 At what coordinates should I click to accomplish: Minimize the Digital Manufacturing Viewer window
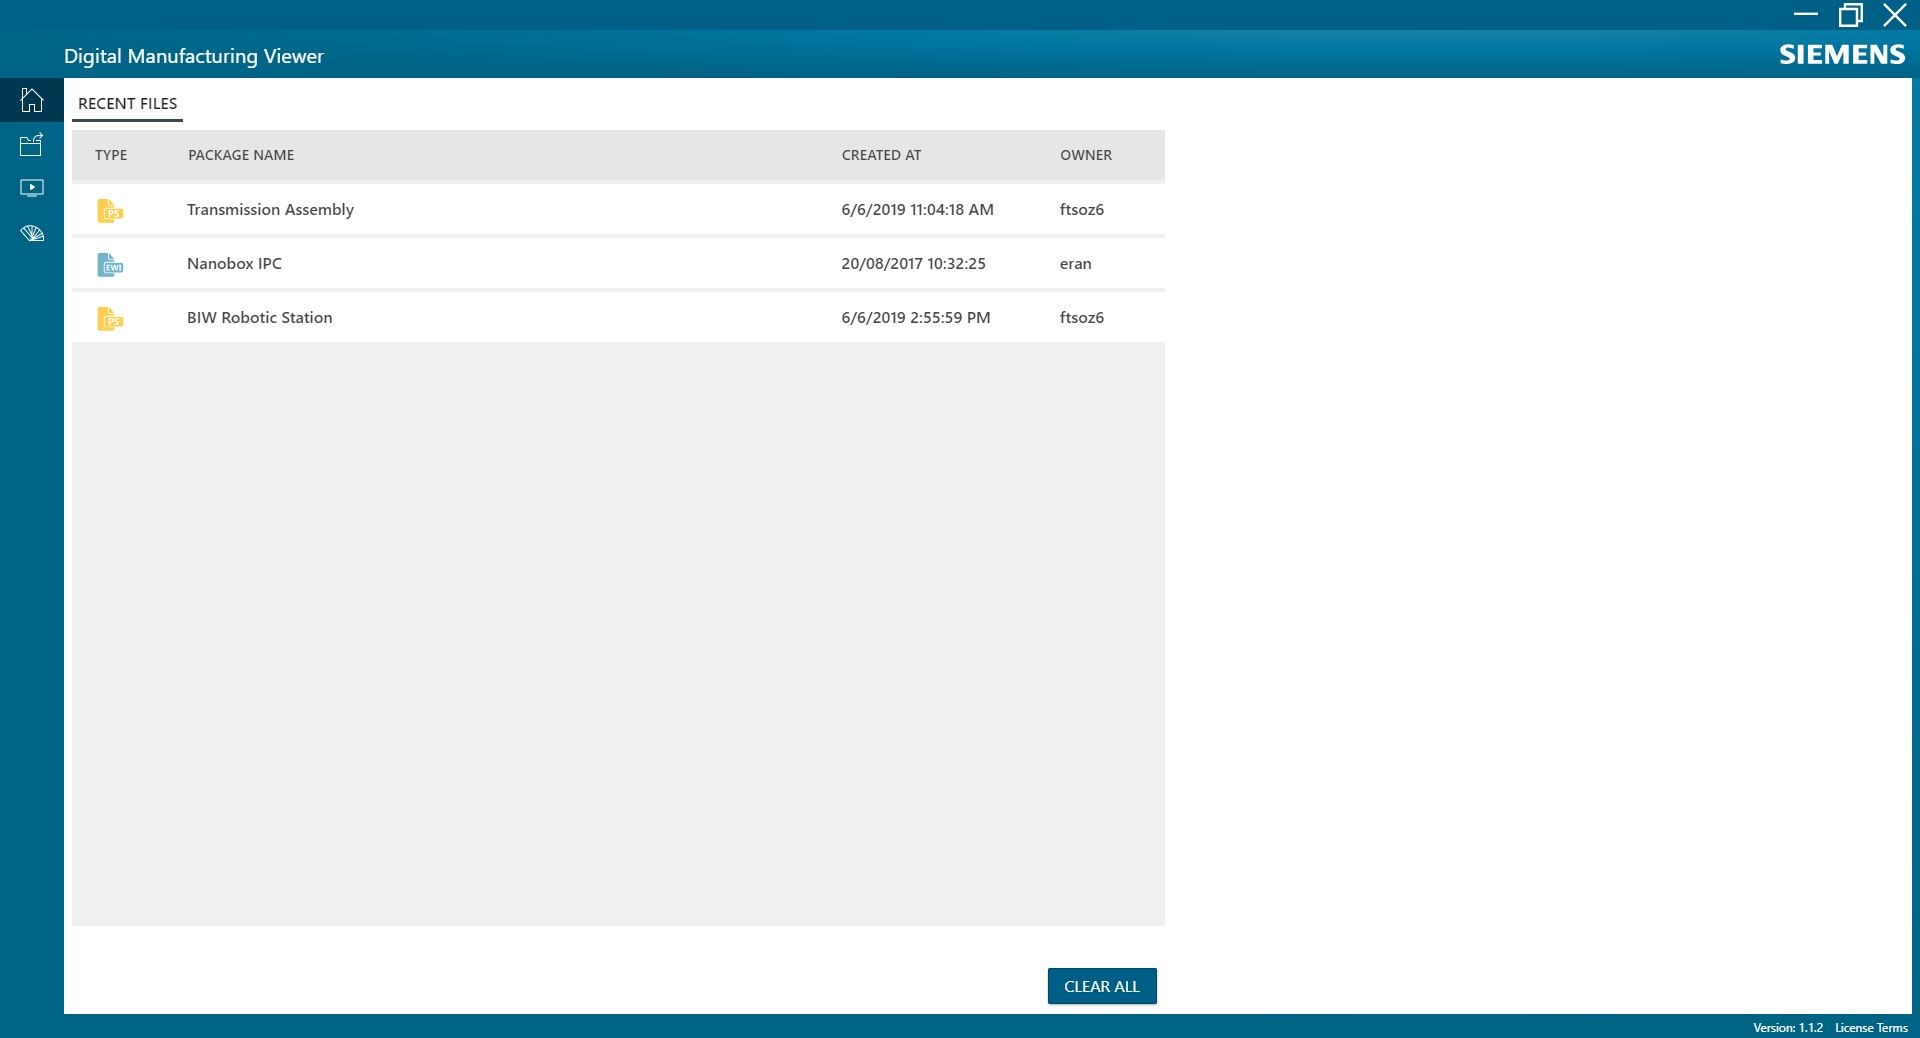coord(1805,14)
